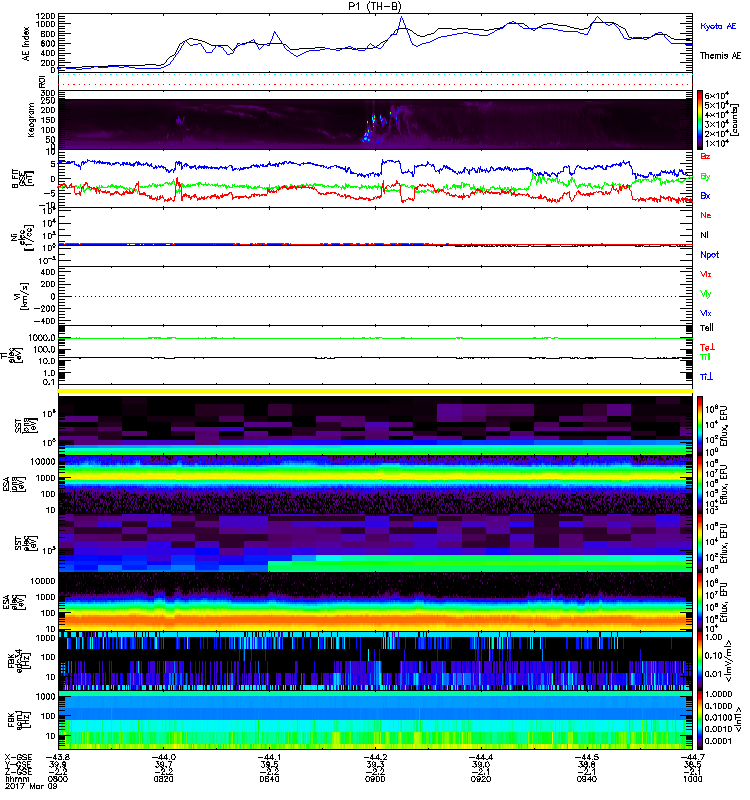
Task: Click the "0820" time tick label
Action: [x=163, y=779]
